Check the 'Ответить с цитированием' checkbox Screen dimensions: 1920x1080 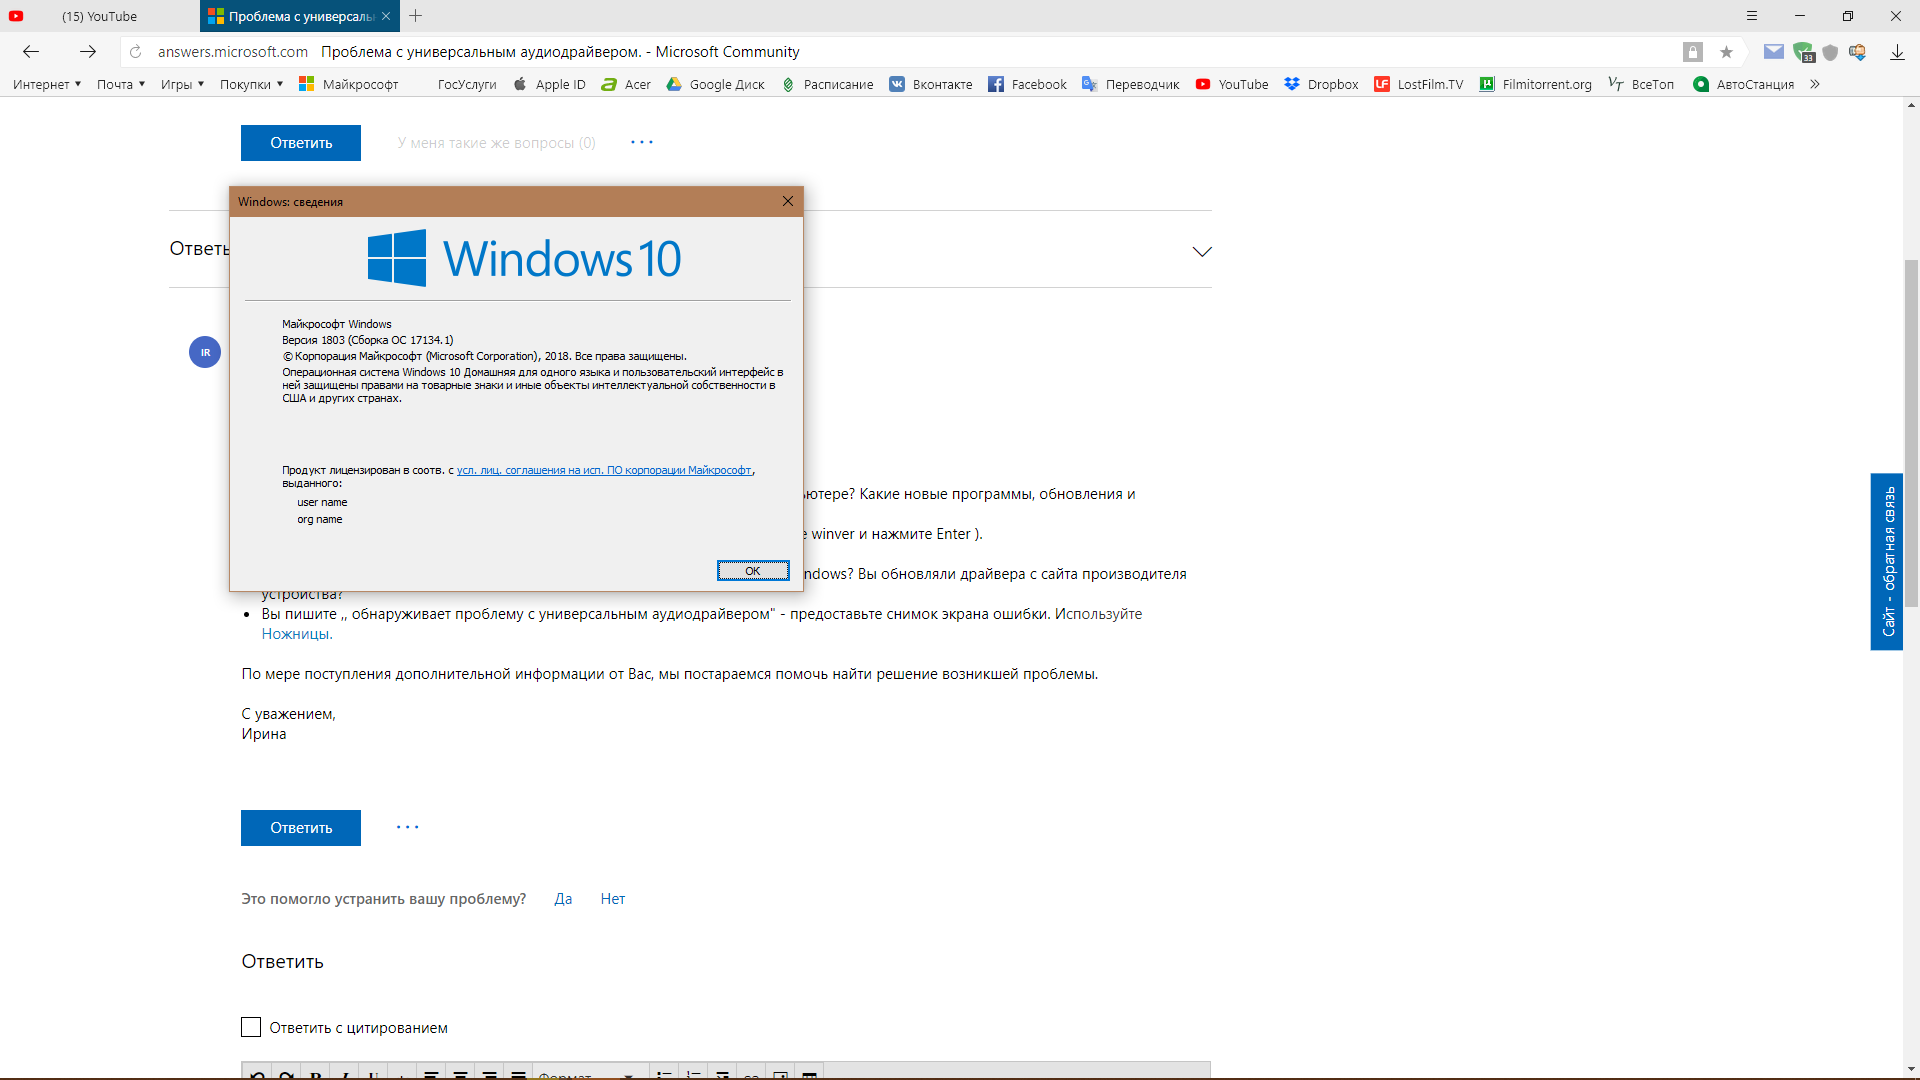point(252,1027)
